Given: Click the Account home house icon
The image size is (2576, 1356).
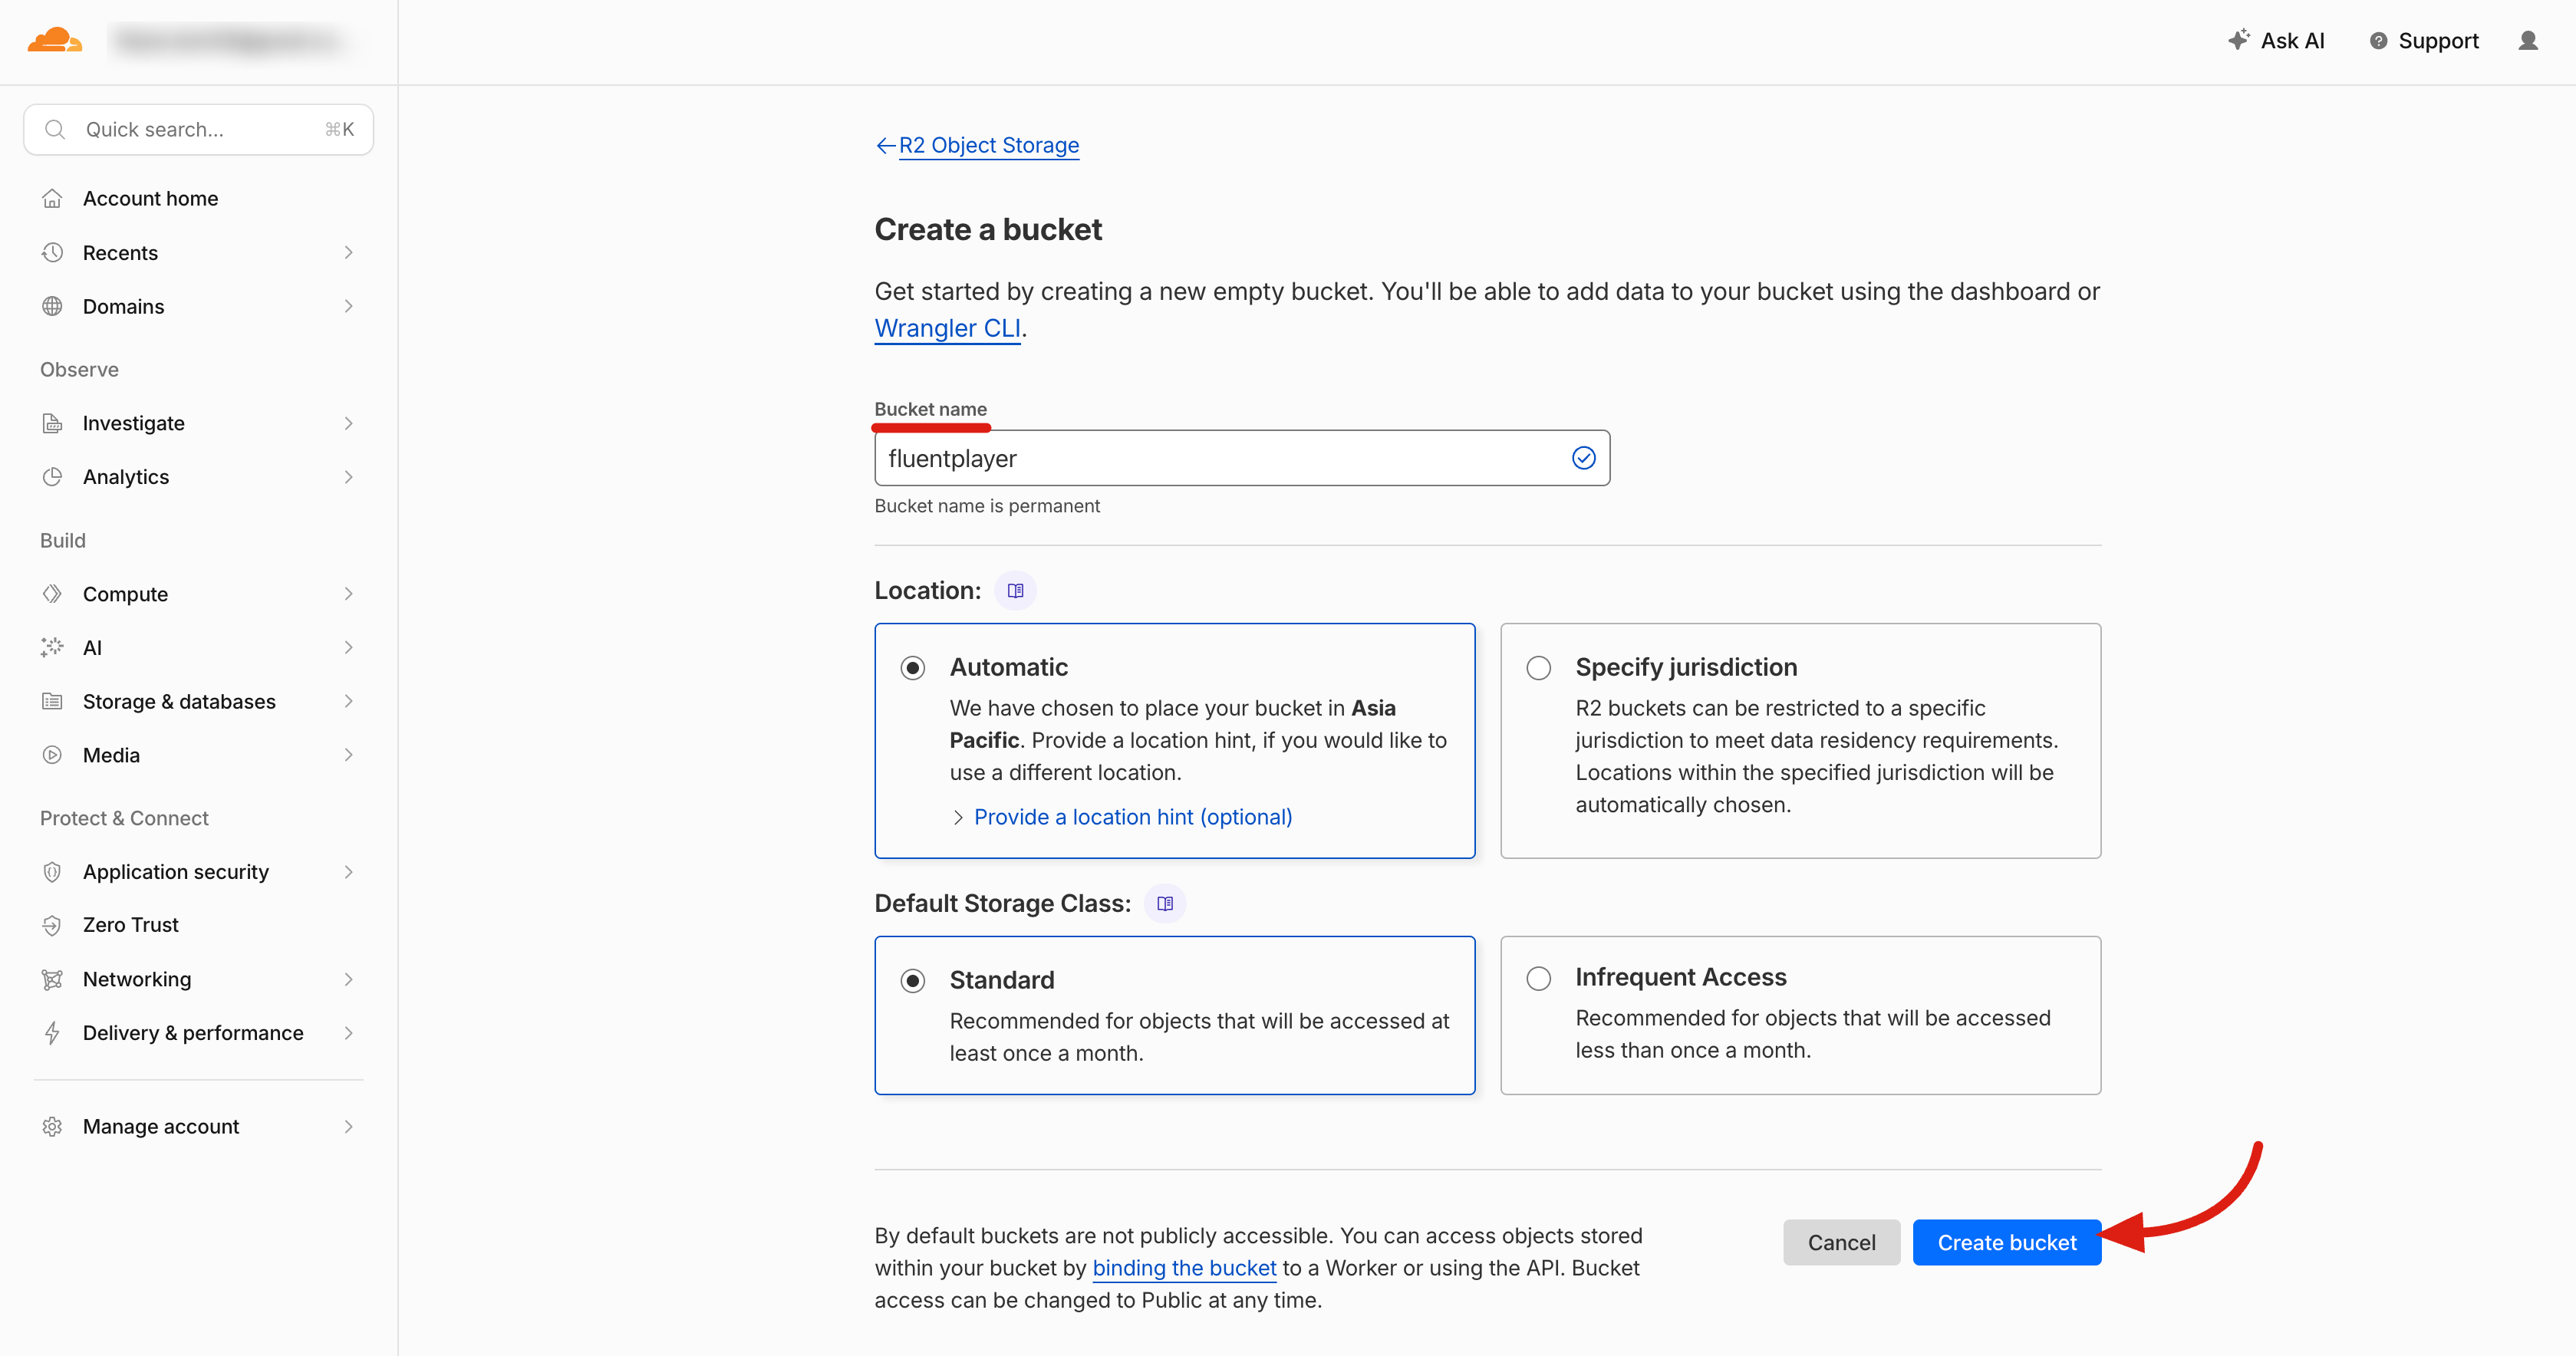Looking at the screenshot, I should coord(52,198).
